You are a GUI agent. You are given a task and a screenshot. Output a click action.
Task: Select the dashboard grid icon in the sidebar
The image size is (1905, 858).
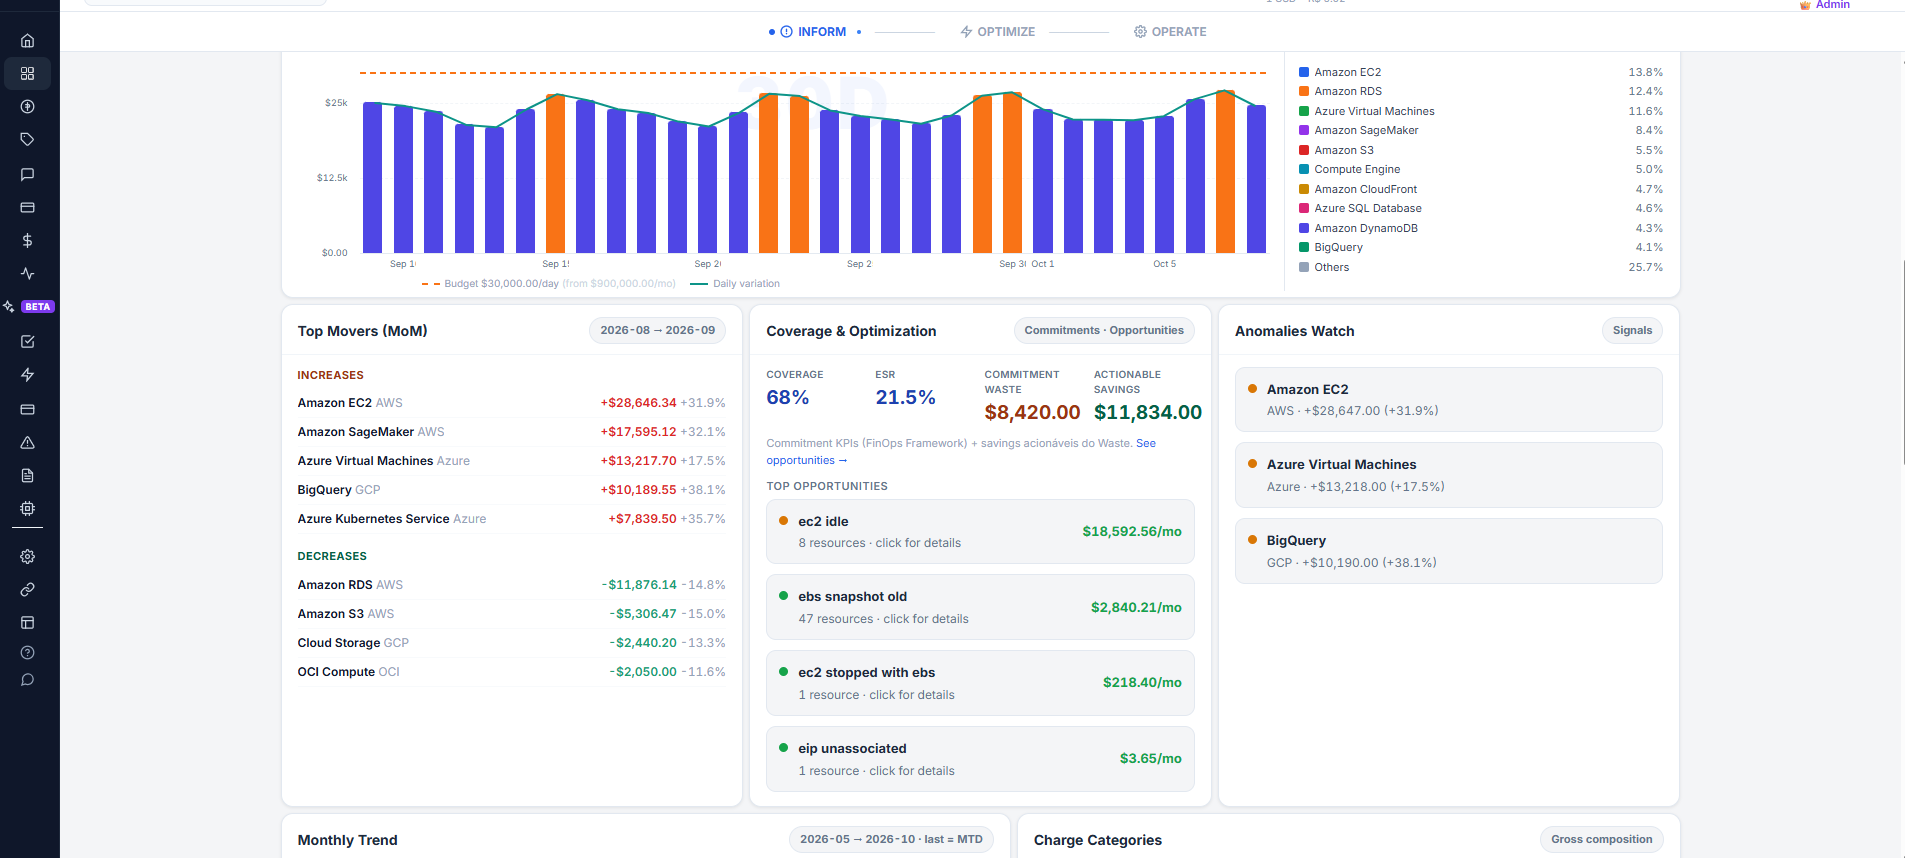[x=27, y=74]
